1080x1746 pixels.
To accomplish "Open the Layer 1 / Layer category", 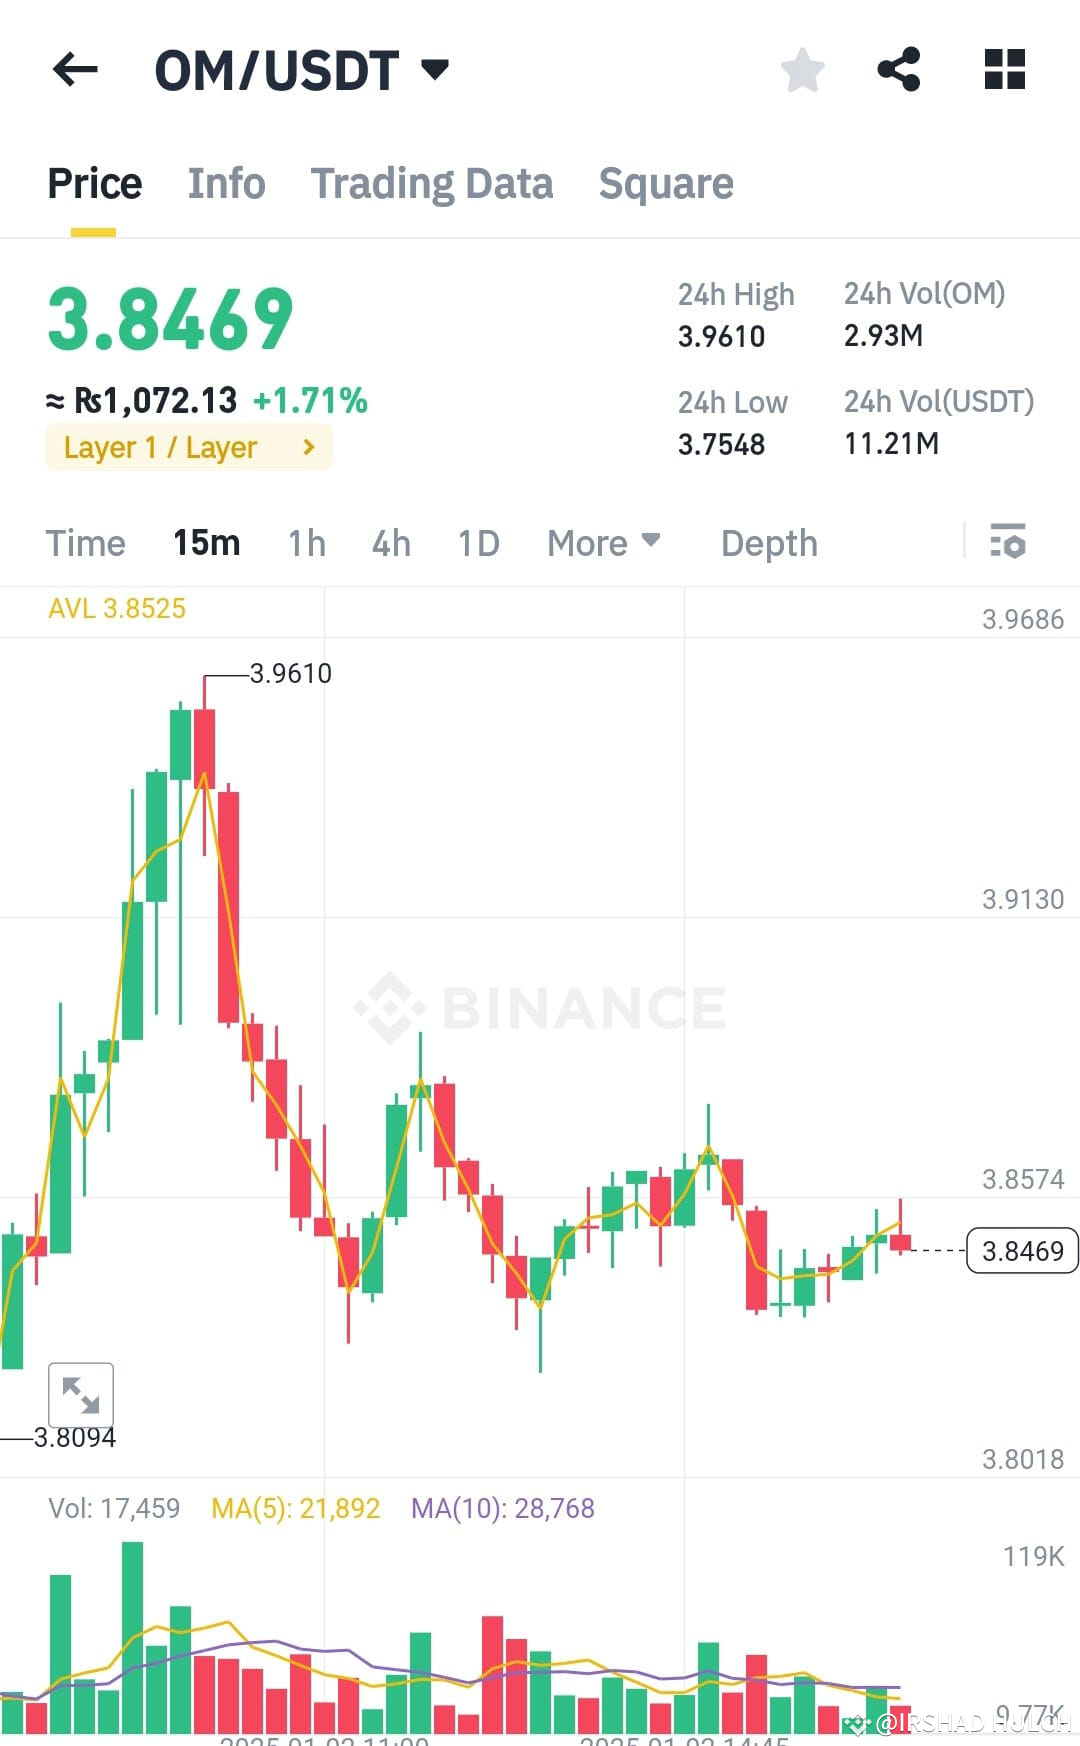I will [x=188, y=447].
